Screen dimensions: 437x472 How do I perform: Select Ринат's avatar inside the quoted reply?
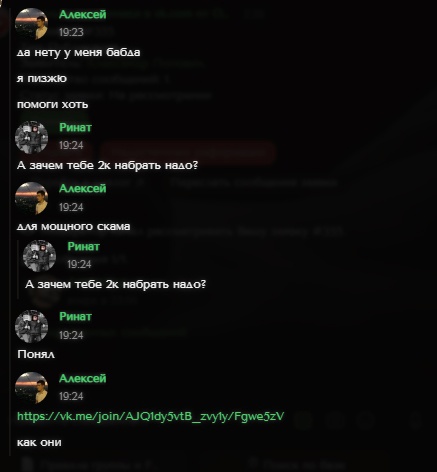pyautogui.click(x=39, y=256)
